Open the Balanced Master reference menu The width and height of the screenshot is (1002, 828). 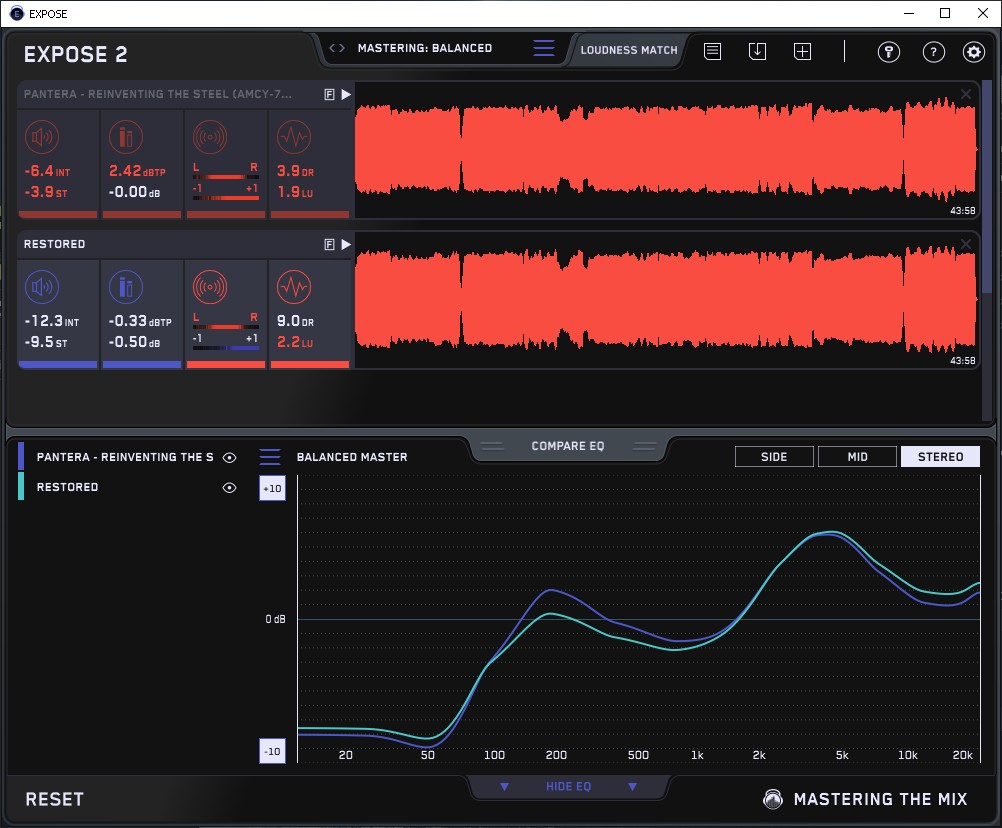[x=351, y=457]
